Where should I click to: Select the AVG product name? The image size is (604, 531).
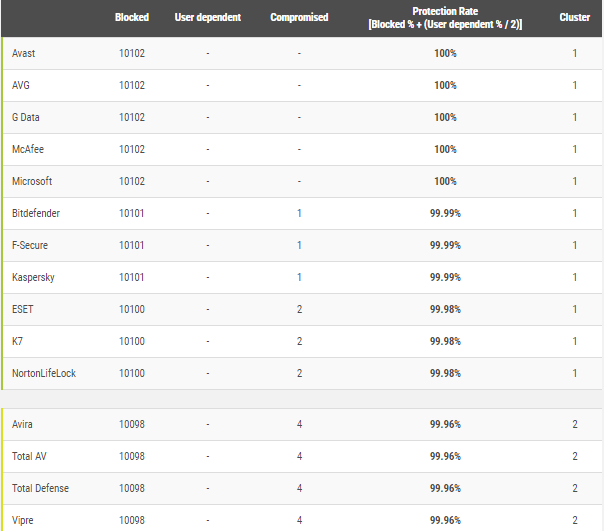pos(21,85)
